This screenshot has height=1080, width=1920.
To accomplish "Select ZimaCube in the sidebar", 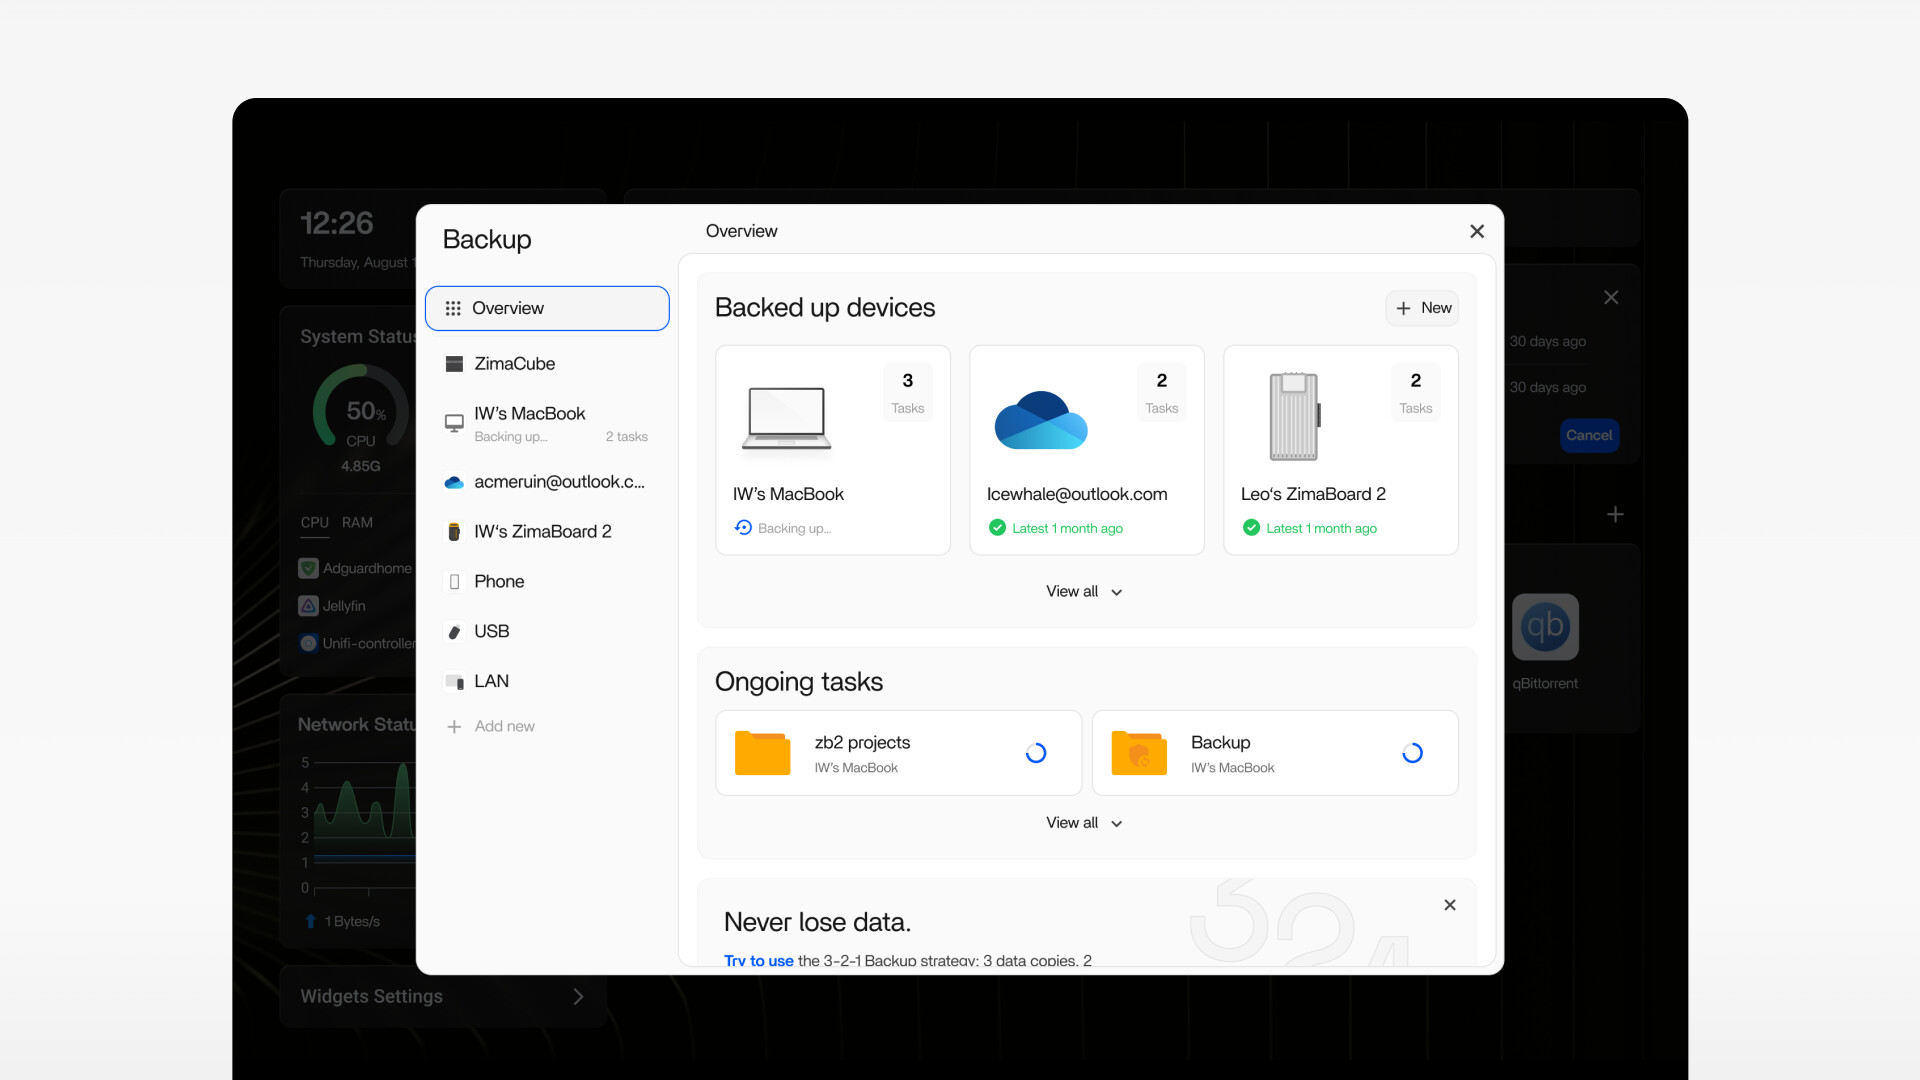I will 514,364.
